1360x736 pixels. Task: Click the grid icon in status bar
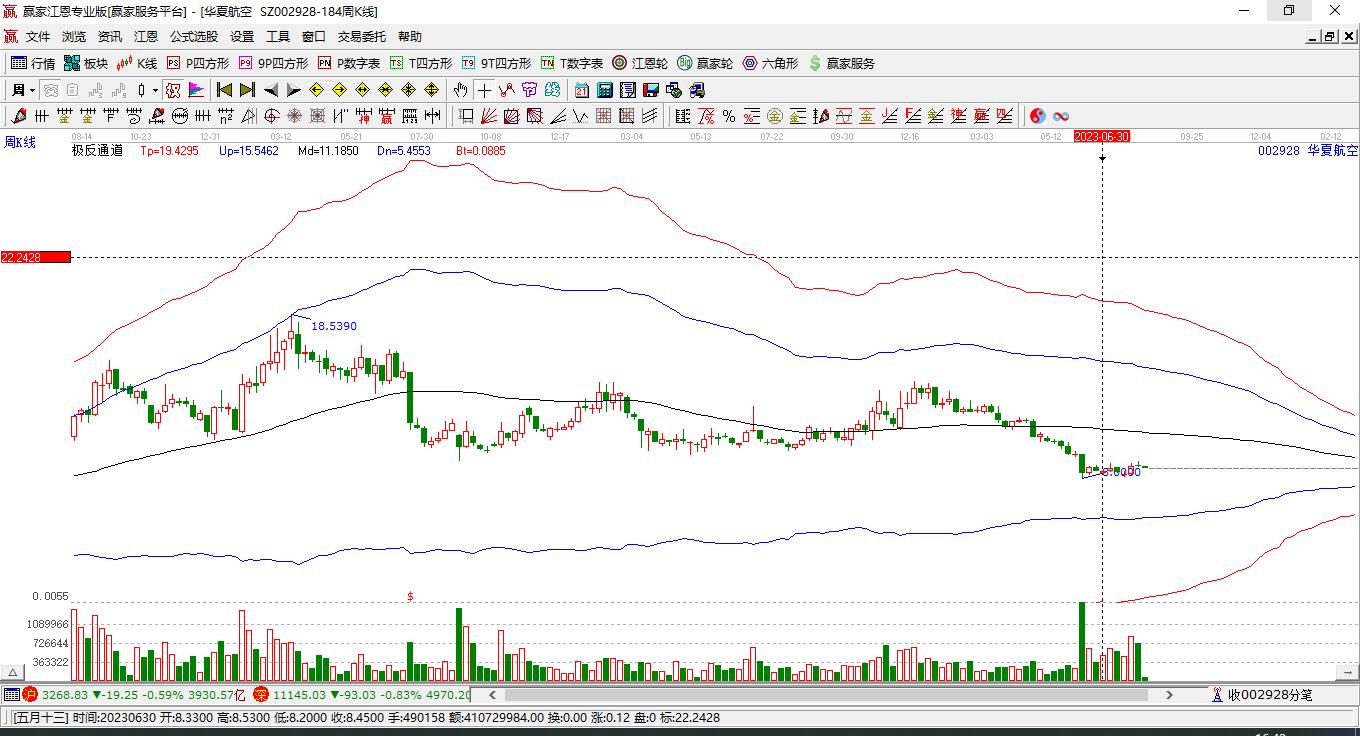[11, 695]
